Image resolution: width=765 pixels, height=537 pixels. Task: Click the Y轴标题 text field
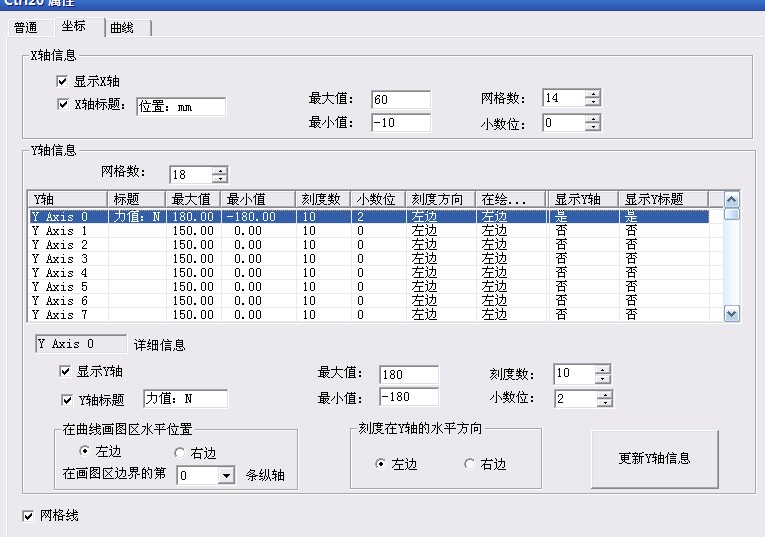(x=185, y=399)
